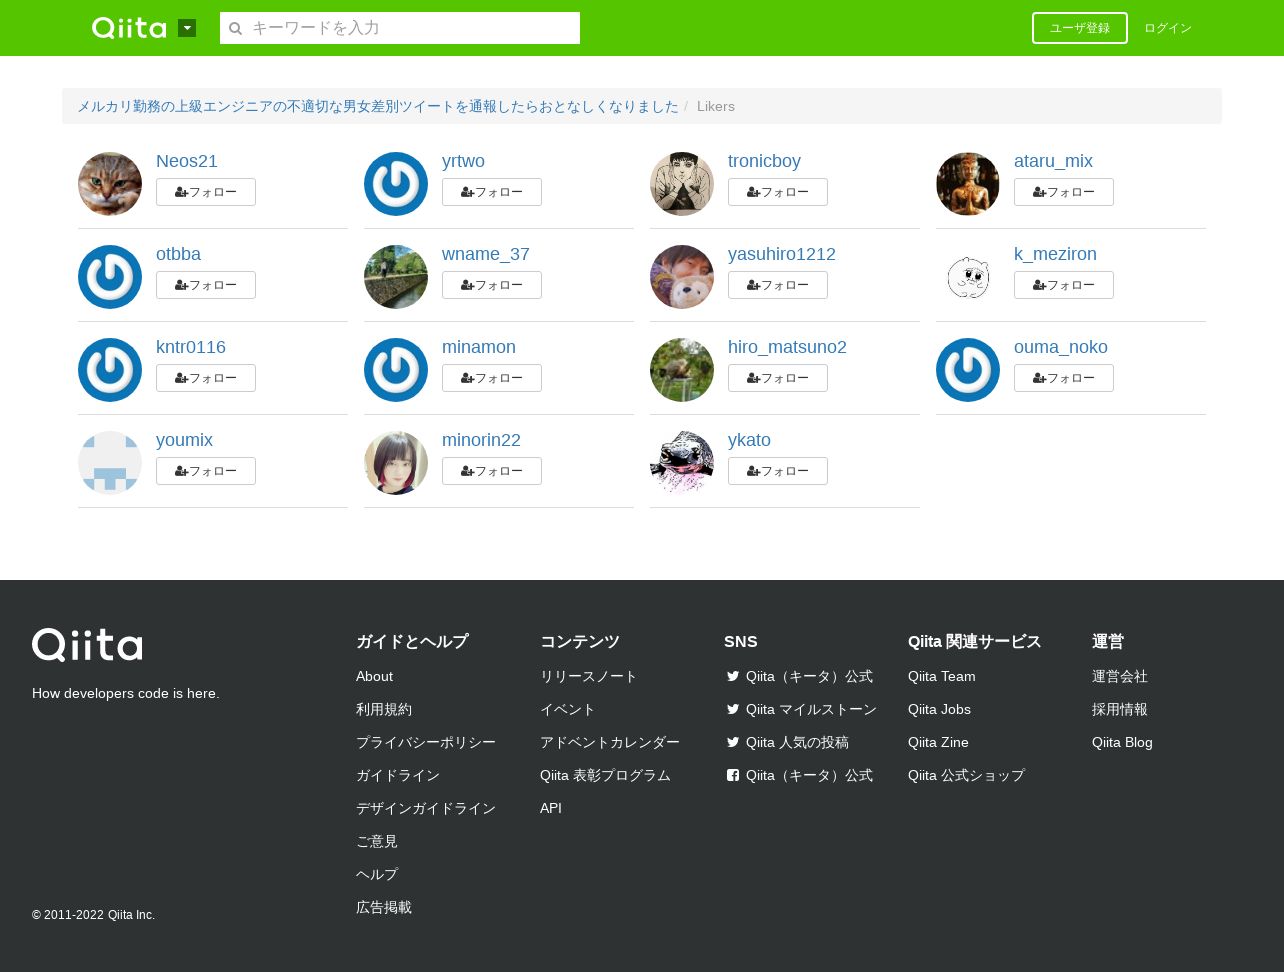Open Twitter Qiita(キータ)公式 link
The height and width of the screenshot is (972, 1284).
coord(799,676)
